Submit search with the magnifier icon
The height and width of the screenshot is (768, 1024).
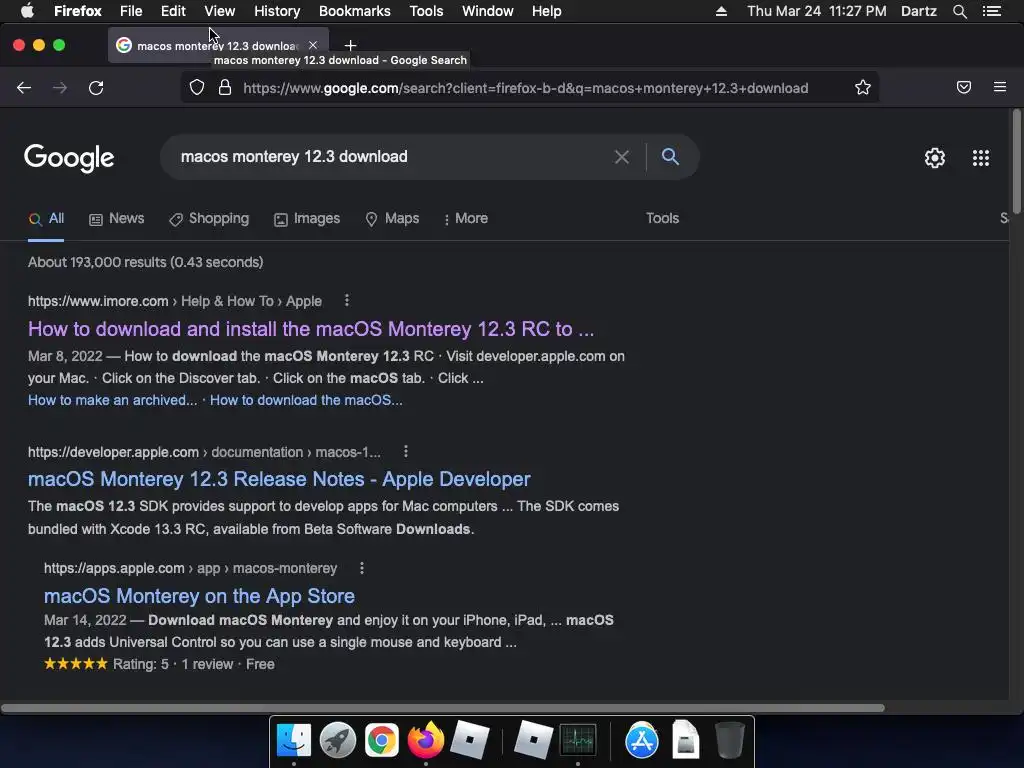pyautogui.click(x=670, y=156)
